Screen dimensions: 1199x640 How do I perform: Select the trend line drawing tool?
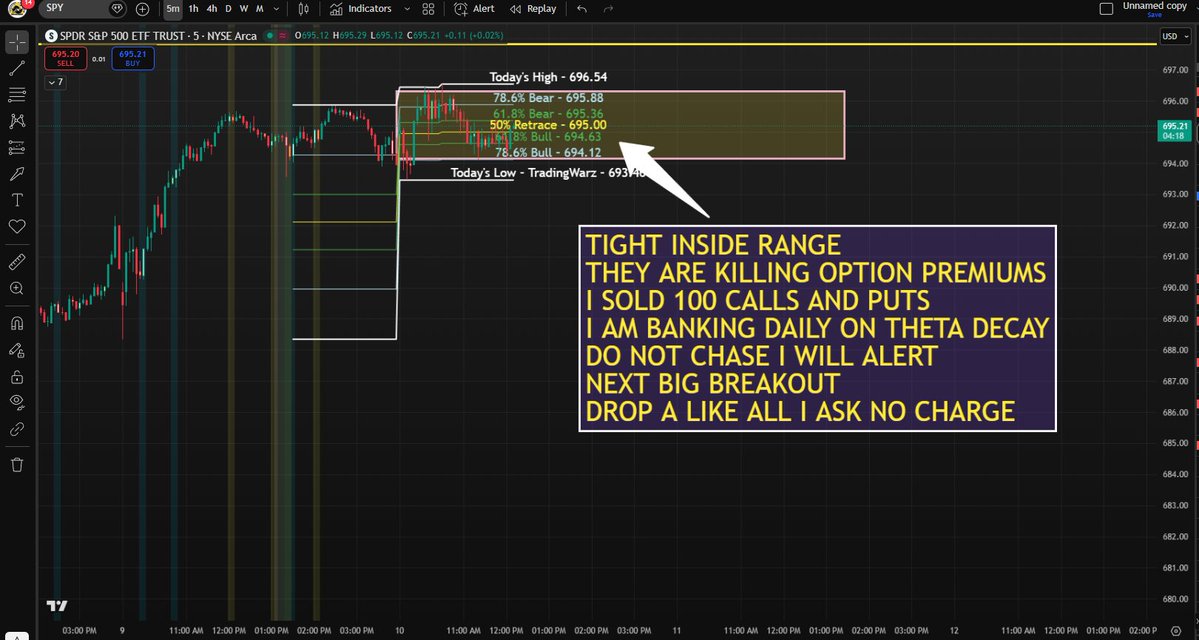(17, 69)
